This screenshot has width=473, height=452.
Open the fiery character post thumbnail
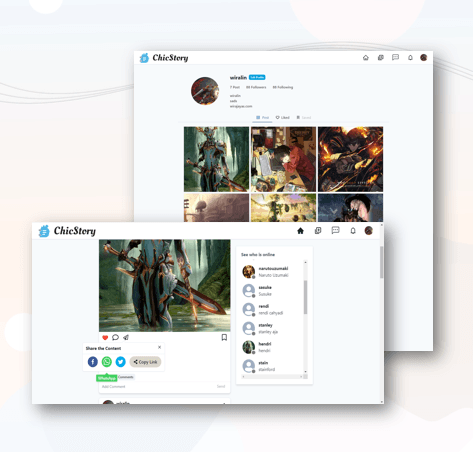[350, 159]
